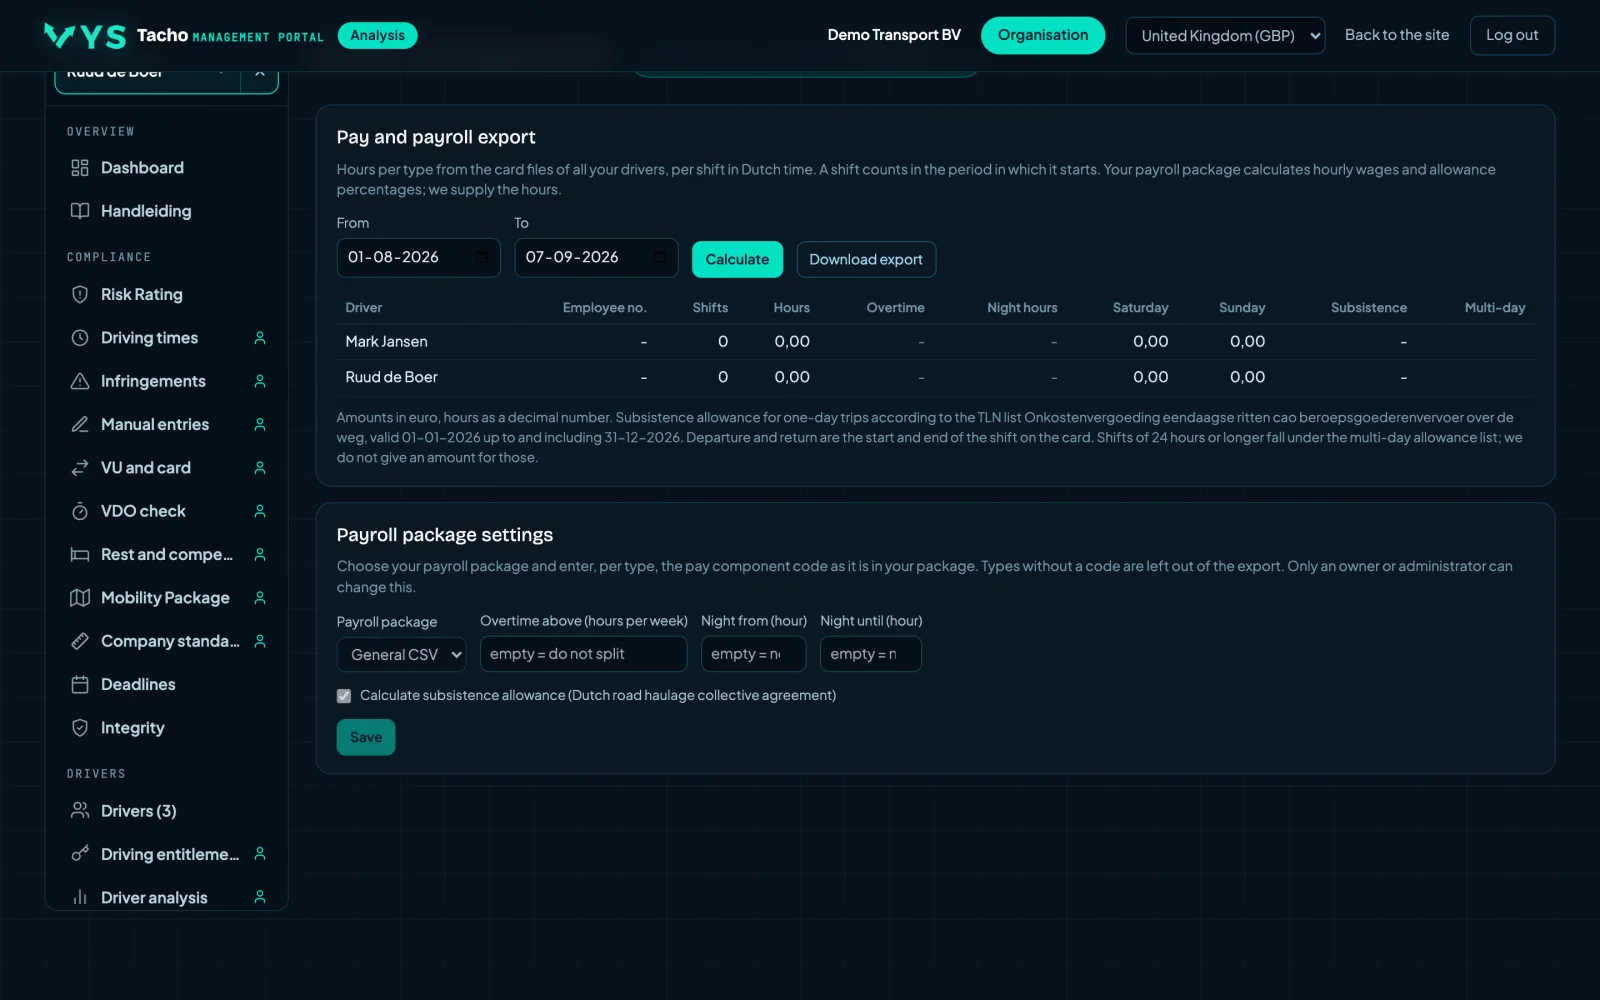This screenshot has width=1600, height=1000.
Task: Click the Infringements warning triangle icon
Action: pos(80,381)
